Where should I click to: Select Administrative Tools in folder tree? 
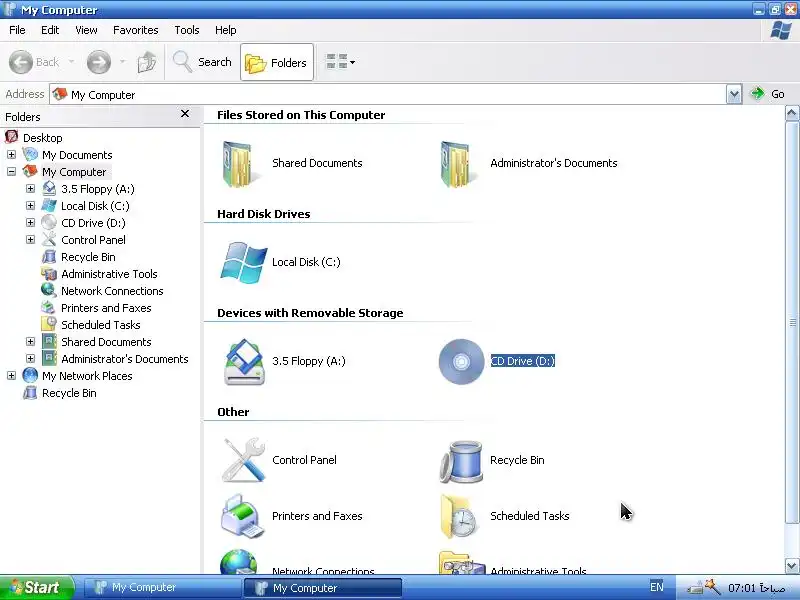109,274
